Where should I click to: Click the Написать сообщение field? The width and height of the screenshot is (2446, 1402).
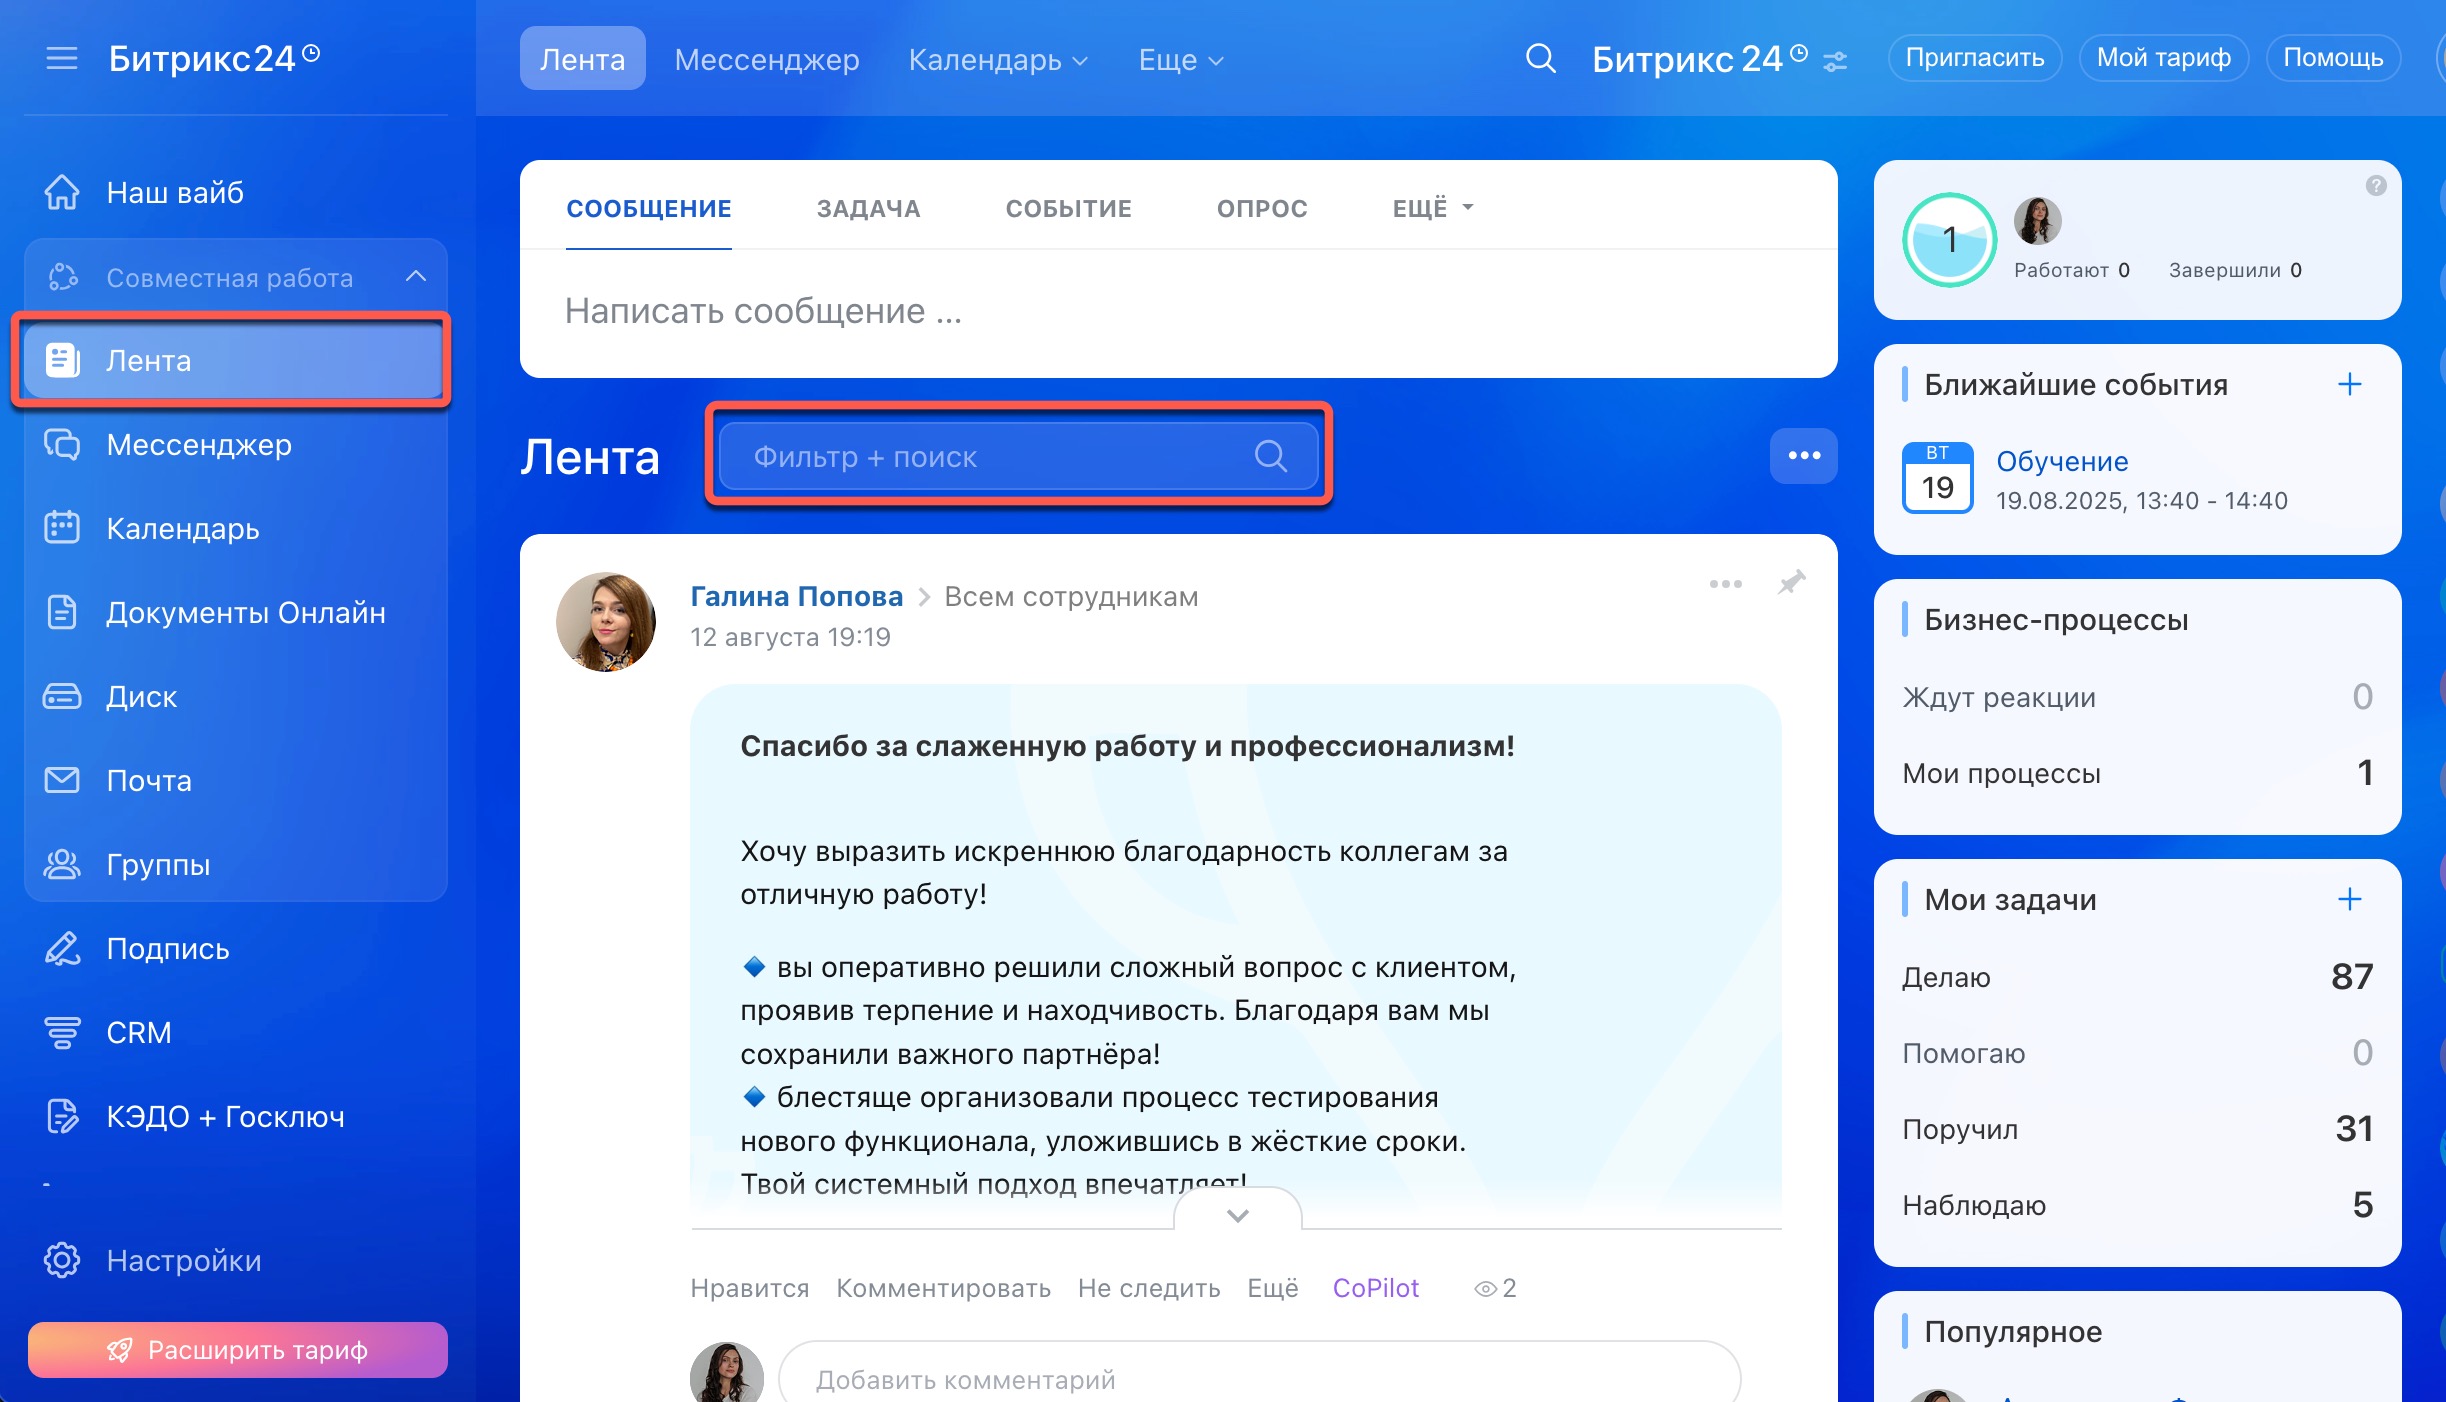[x=1178, y=311]
